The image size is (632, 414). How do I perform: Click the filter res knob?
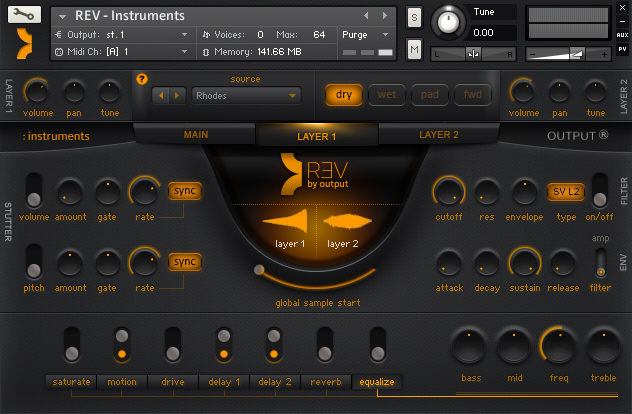486,192
